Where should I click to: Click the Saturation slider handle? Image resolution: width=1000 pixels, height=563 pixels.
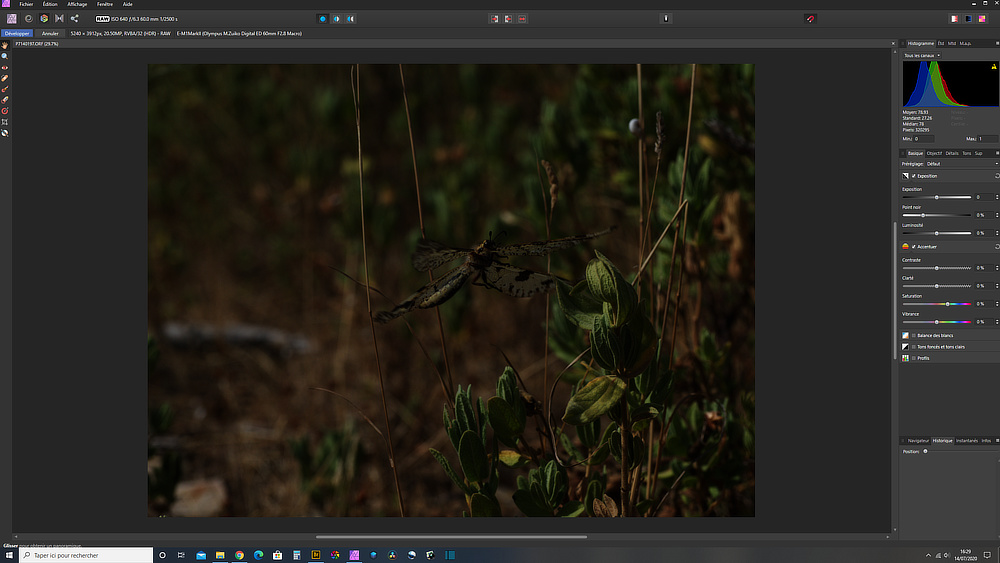948,304
